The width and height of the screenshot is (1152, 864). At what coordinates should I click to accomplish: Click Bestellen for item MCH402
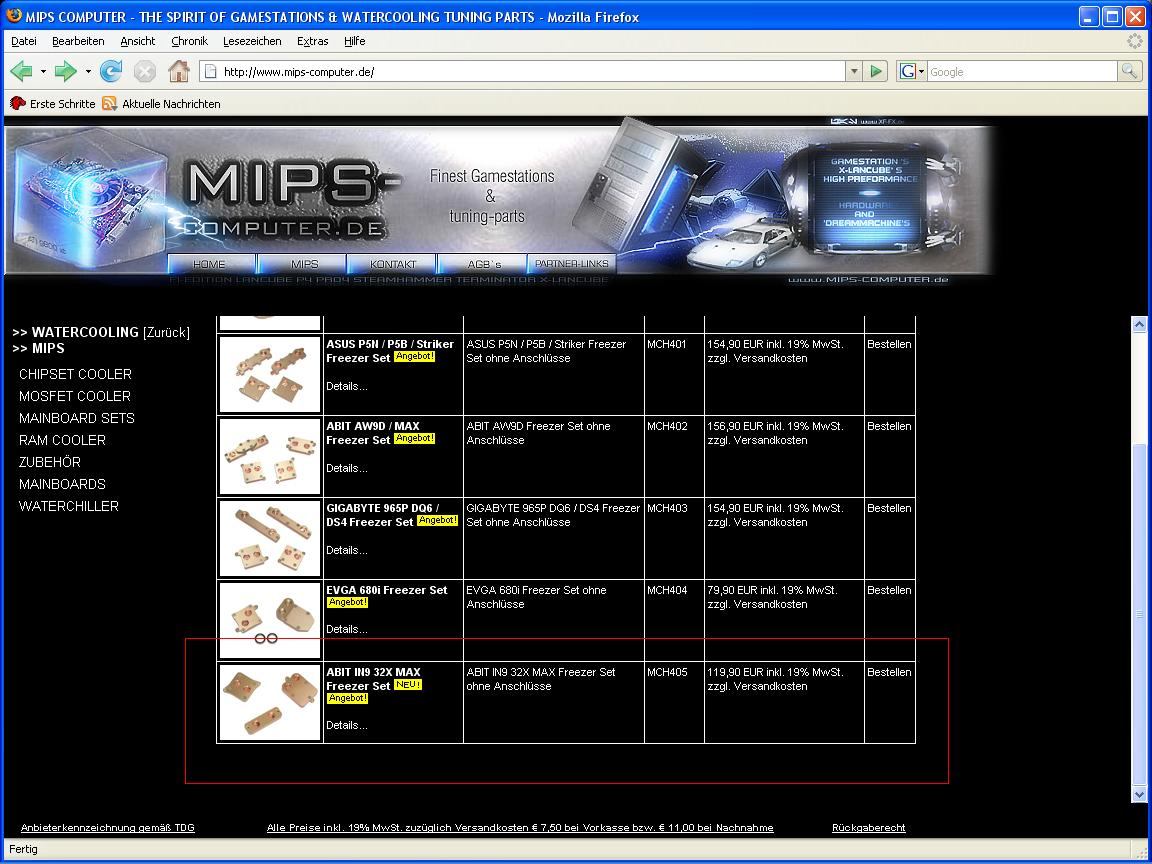[889, 427]
